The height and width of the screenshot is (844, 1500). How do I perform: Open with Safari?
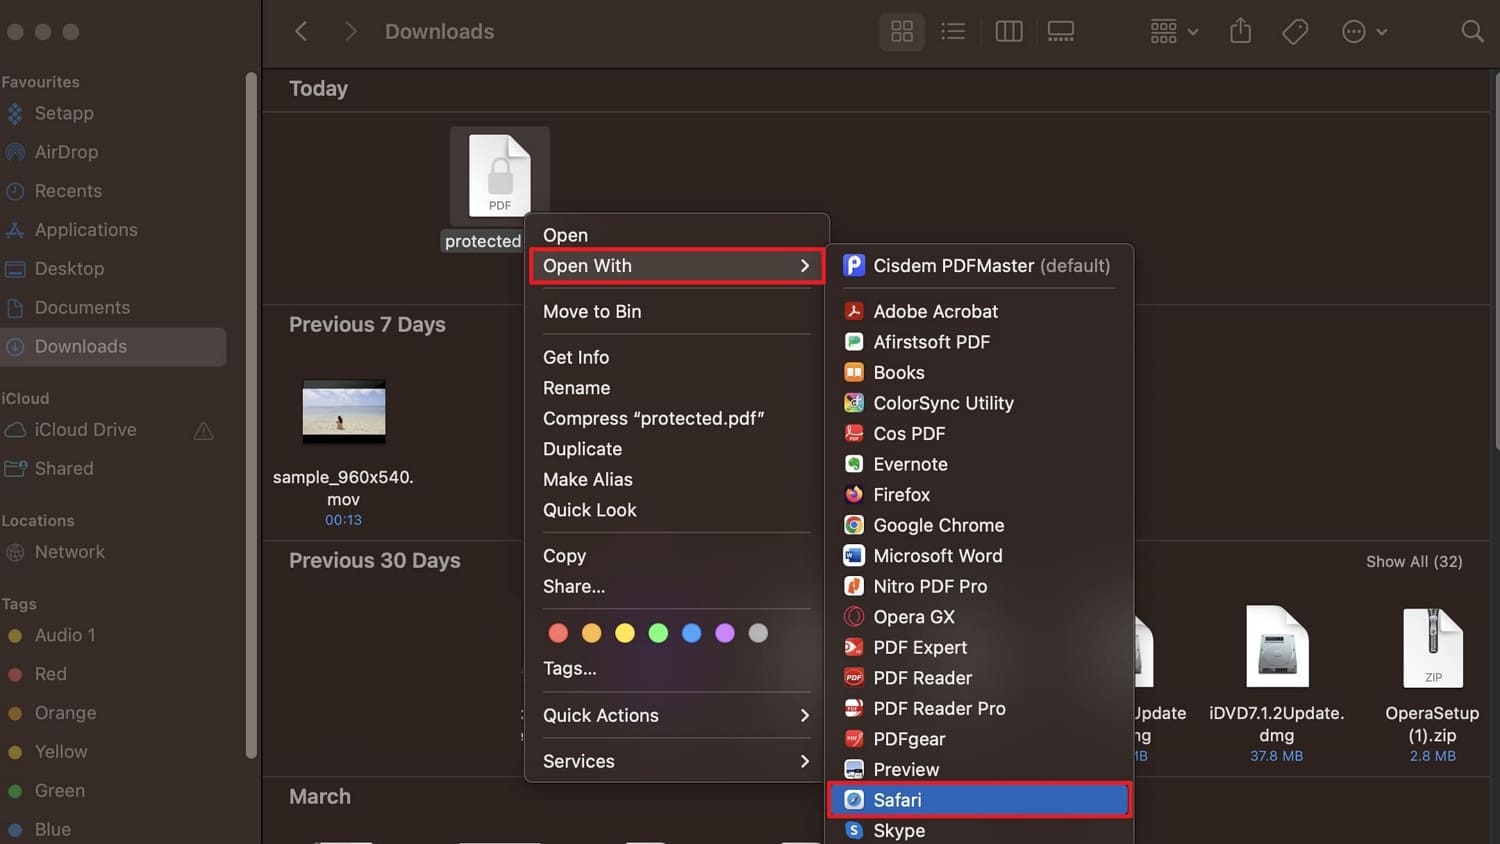(979, 800)
